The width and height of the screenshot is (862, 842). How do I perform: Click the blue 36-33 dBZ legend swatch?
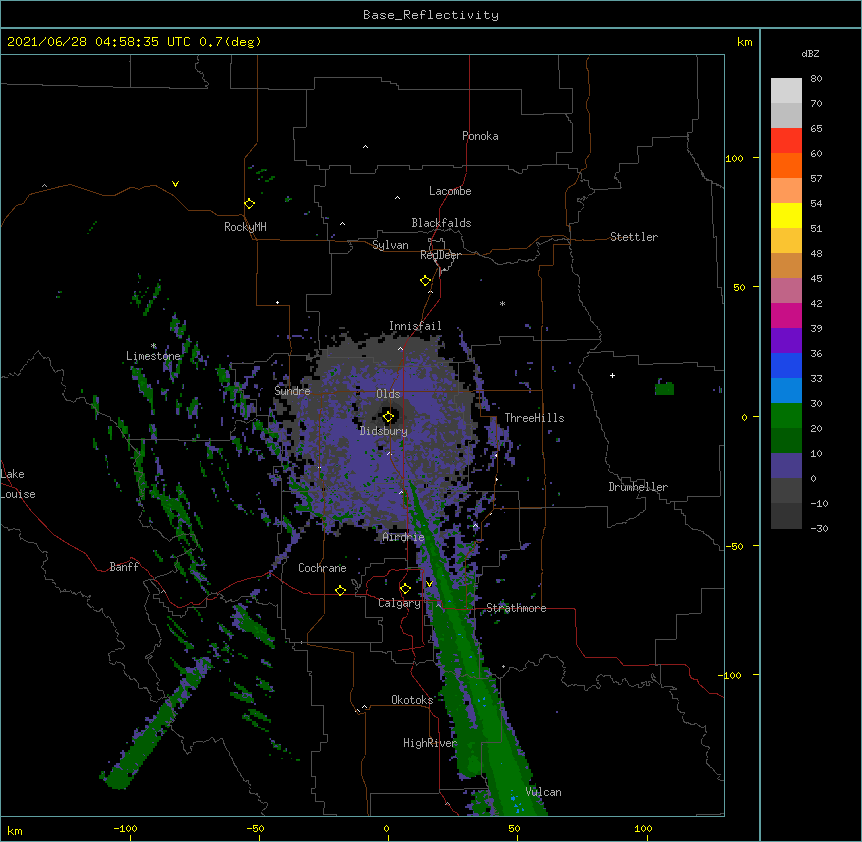tap(786, 366)
